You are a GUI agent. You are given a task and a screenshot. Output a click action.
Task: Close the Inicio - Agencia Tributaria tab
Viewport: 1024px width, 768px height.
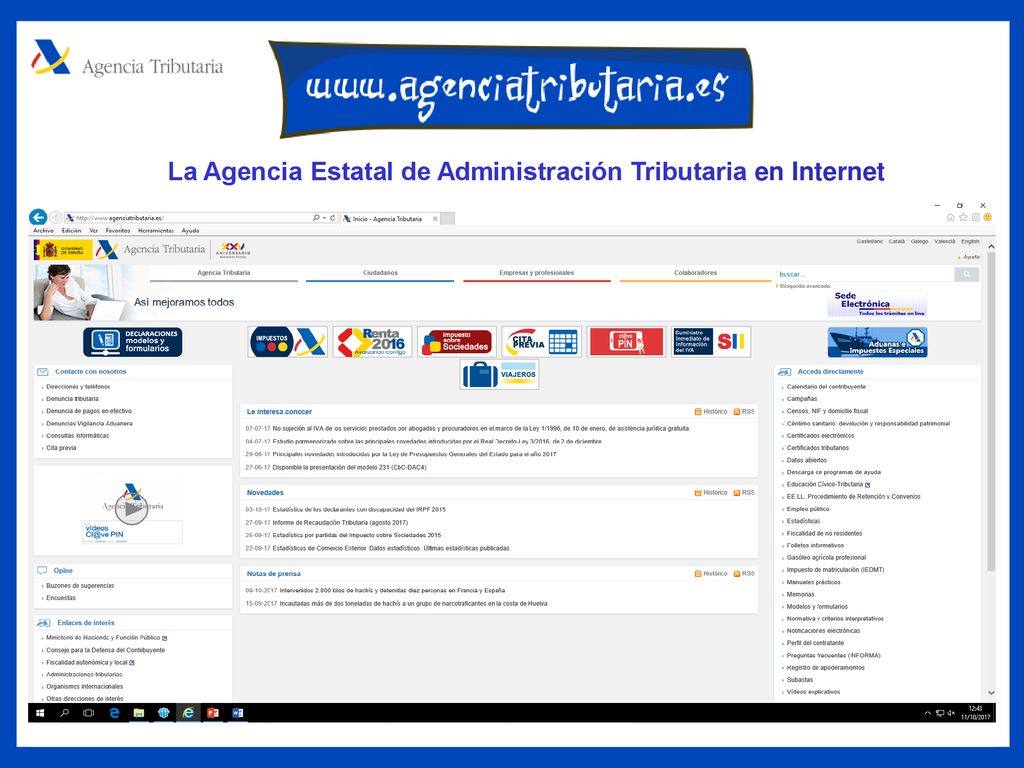tap(435, 219)
